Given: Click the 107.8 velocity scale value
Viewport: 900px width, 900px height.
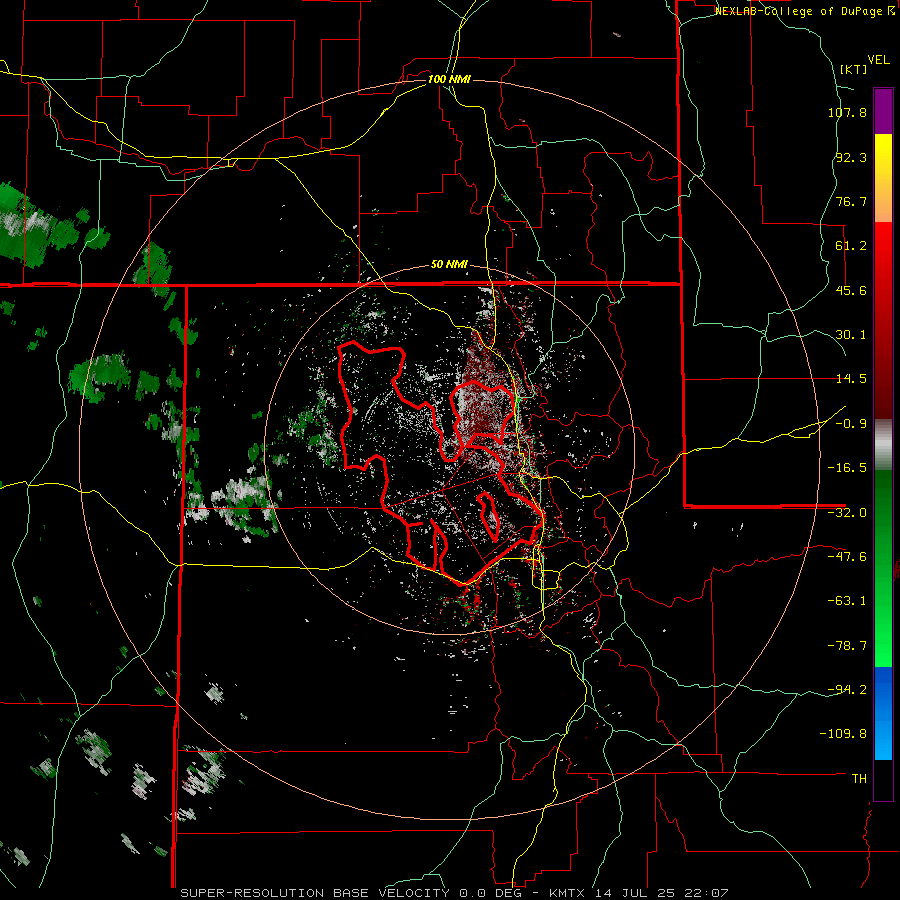Looking at the screenshot, I should point(847,112).
